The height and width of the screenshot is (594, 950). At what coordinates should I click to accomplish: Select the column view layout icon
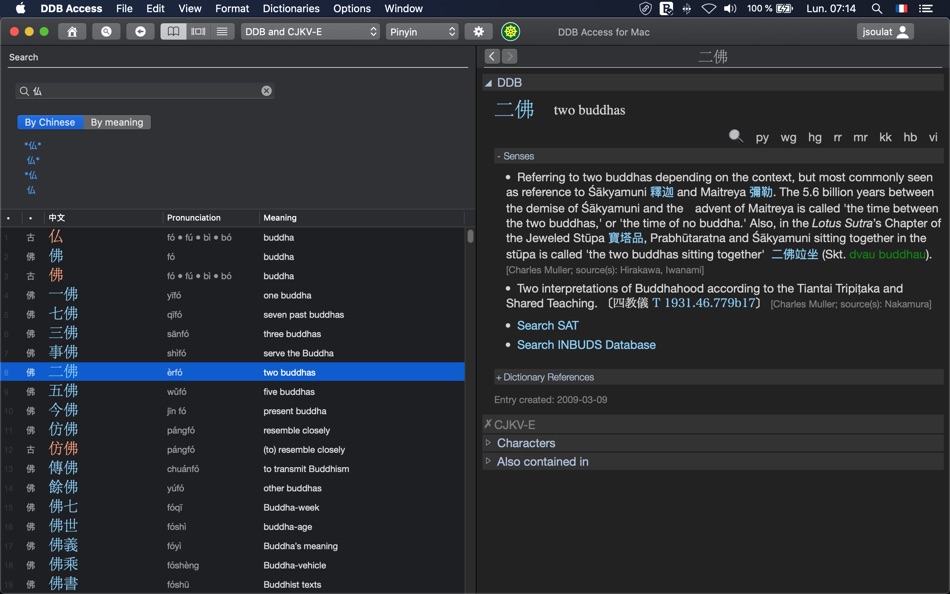(x=198, y=32)
